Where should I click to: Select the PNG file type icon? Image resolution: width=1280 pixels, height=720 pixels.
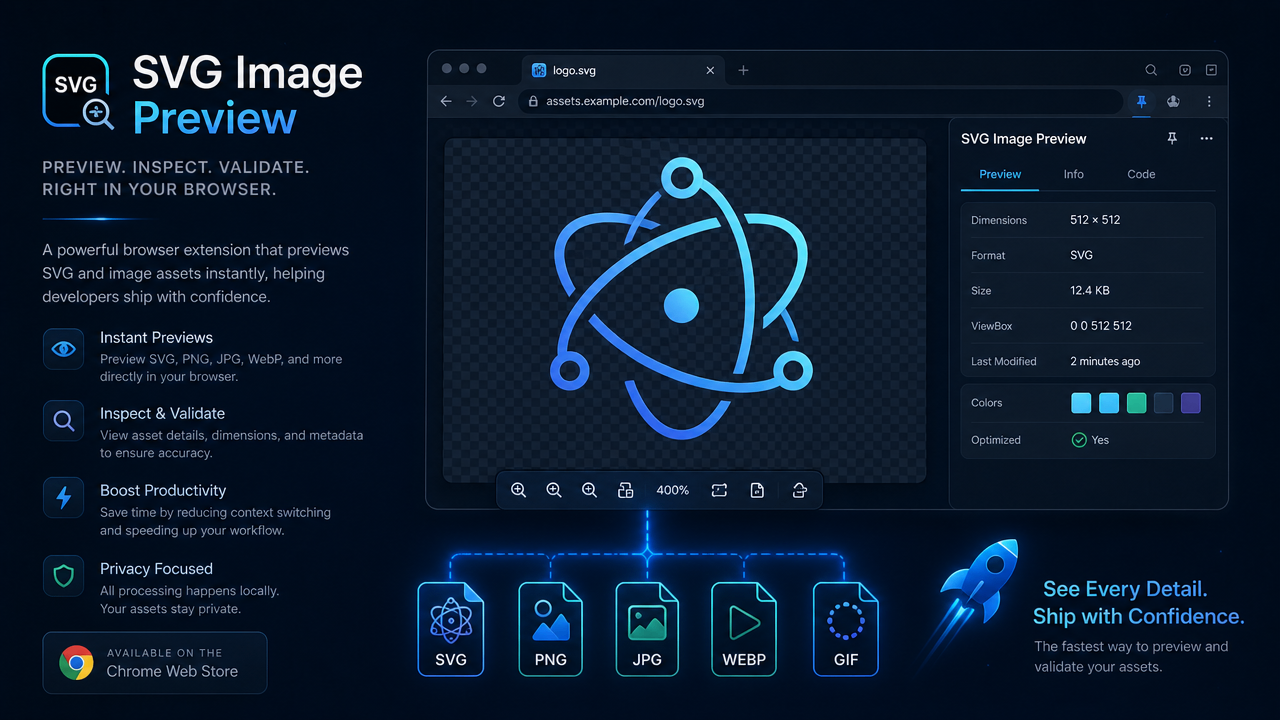click(x=550, y=629)
